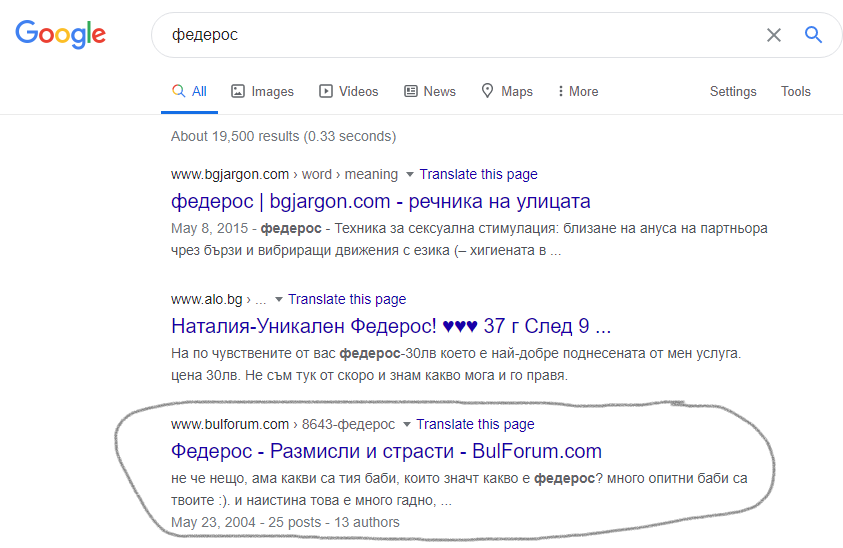Click the May 23, 2004 - 25 posts text
The image size is (843, 548).
(285, 522)
